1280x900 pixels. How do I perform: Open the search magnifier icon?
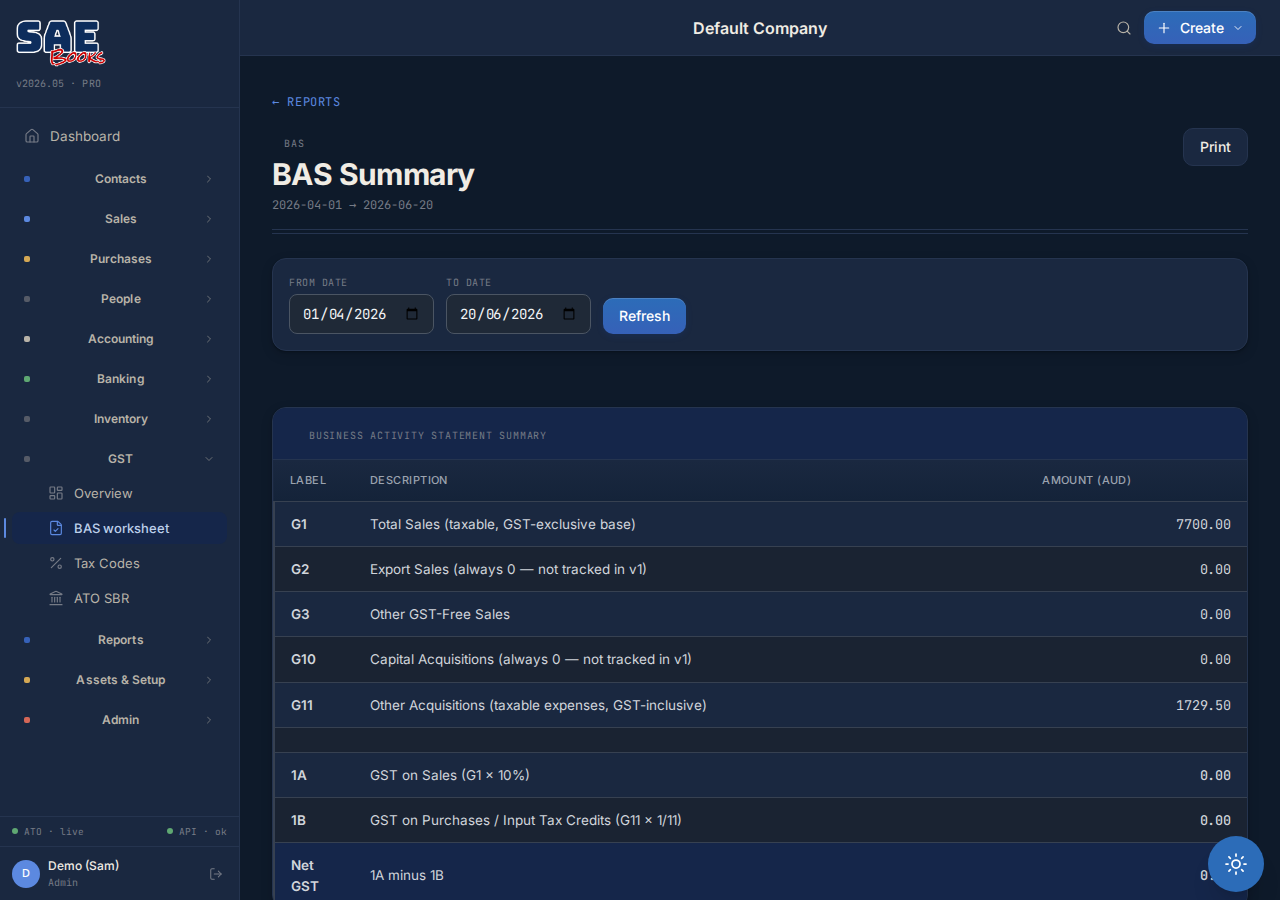1124,28
